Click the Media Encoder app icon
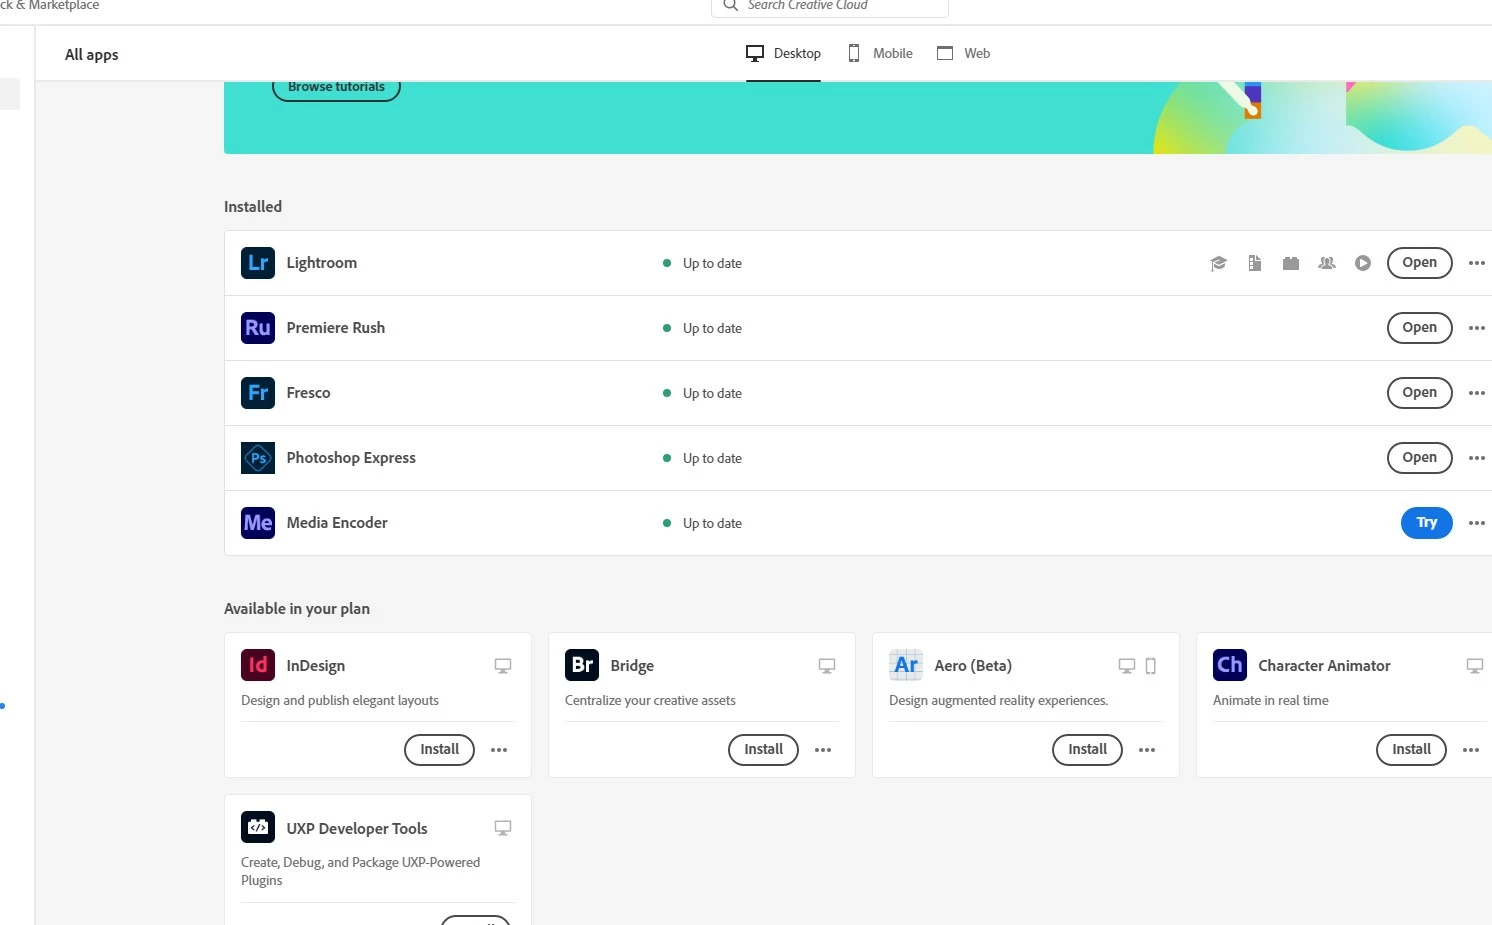This screenshot has height=925, width=1492. 258,523
